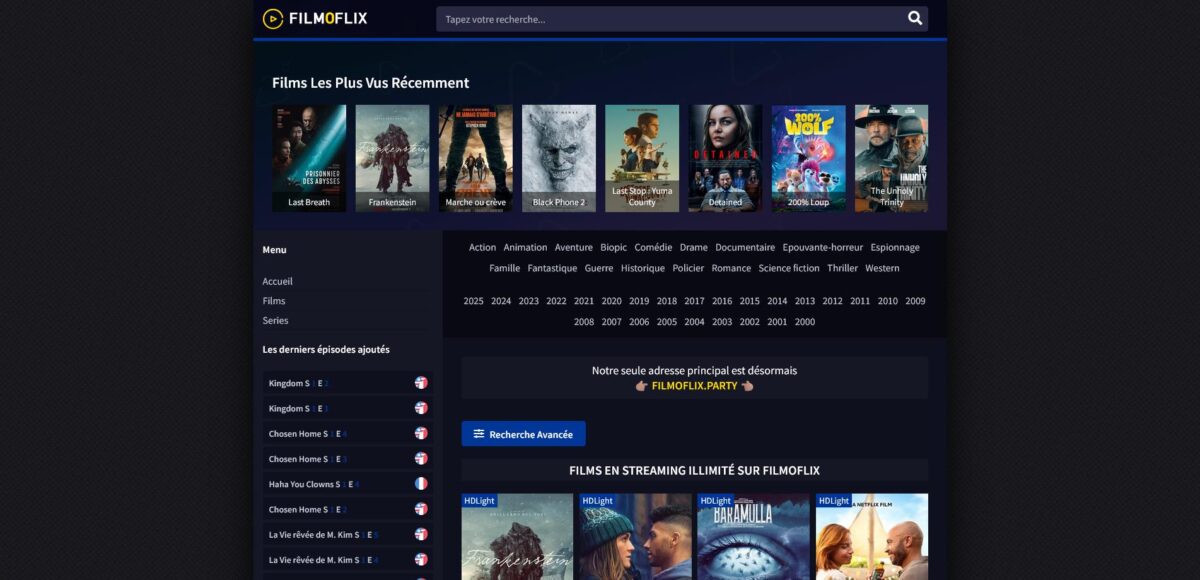
Task: Follow the FILMOFLIX.PARTY address link
Action: (x=694, y=385)
